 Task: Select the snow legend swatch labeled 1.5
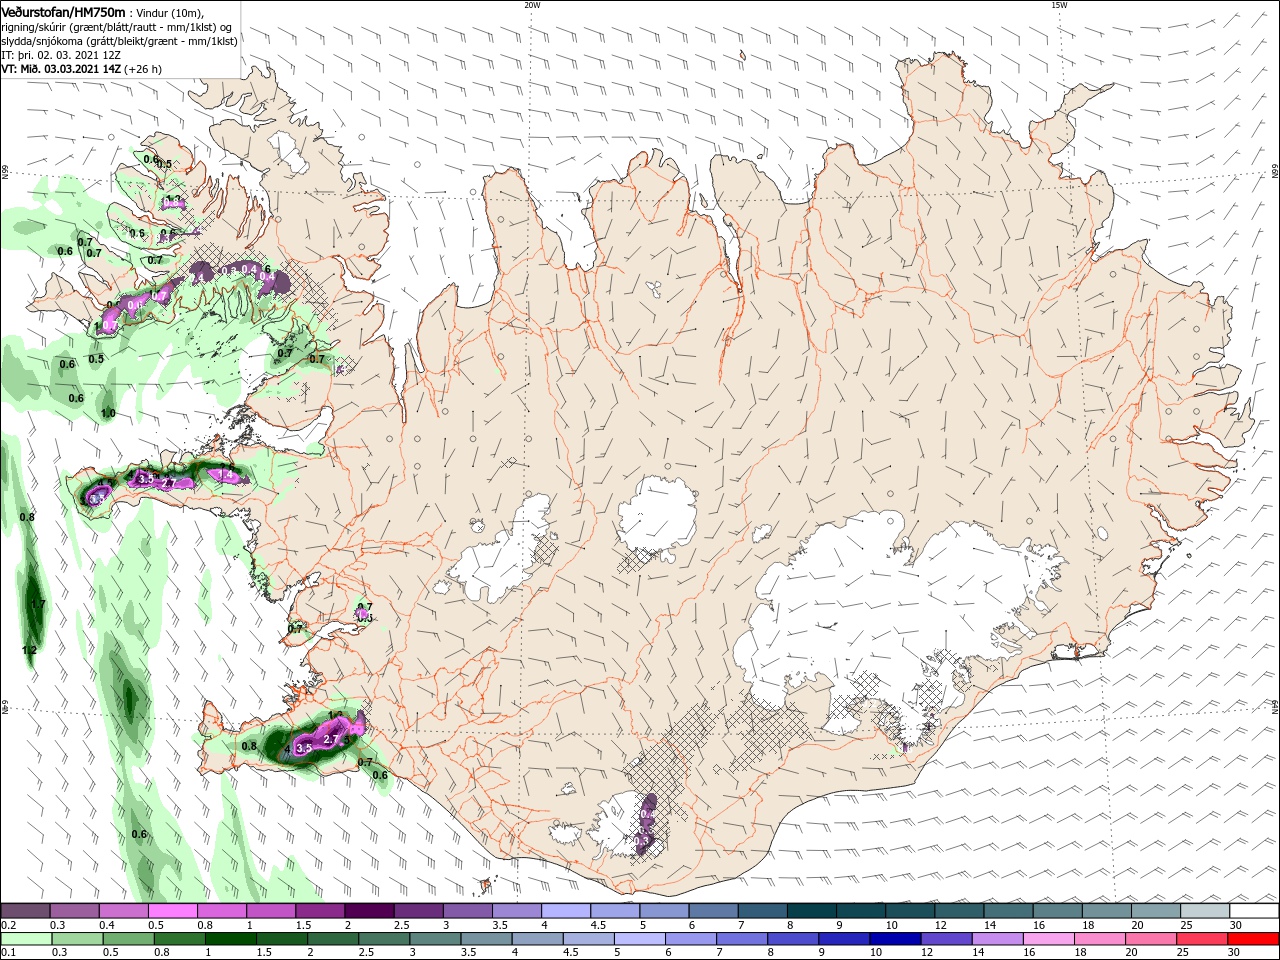(x=320, y=911)
